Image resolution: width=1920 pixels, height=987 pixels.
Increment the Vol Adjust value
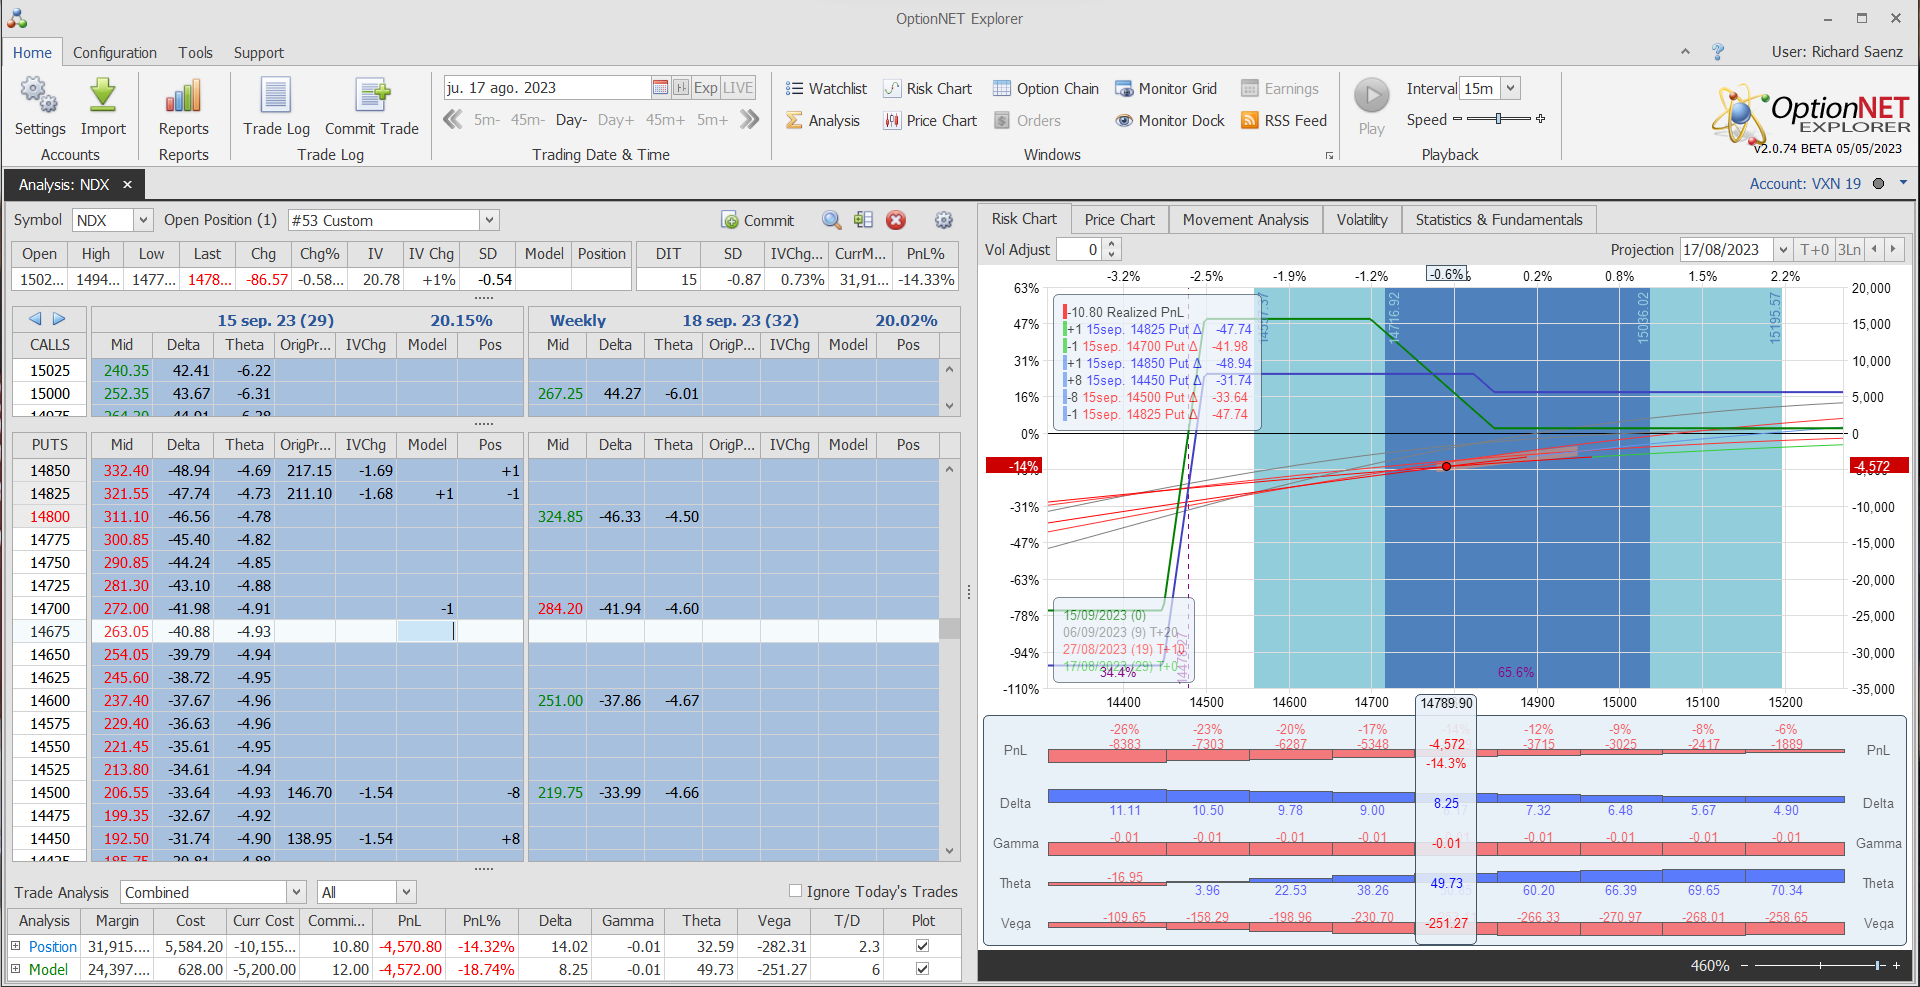1111,244
